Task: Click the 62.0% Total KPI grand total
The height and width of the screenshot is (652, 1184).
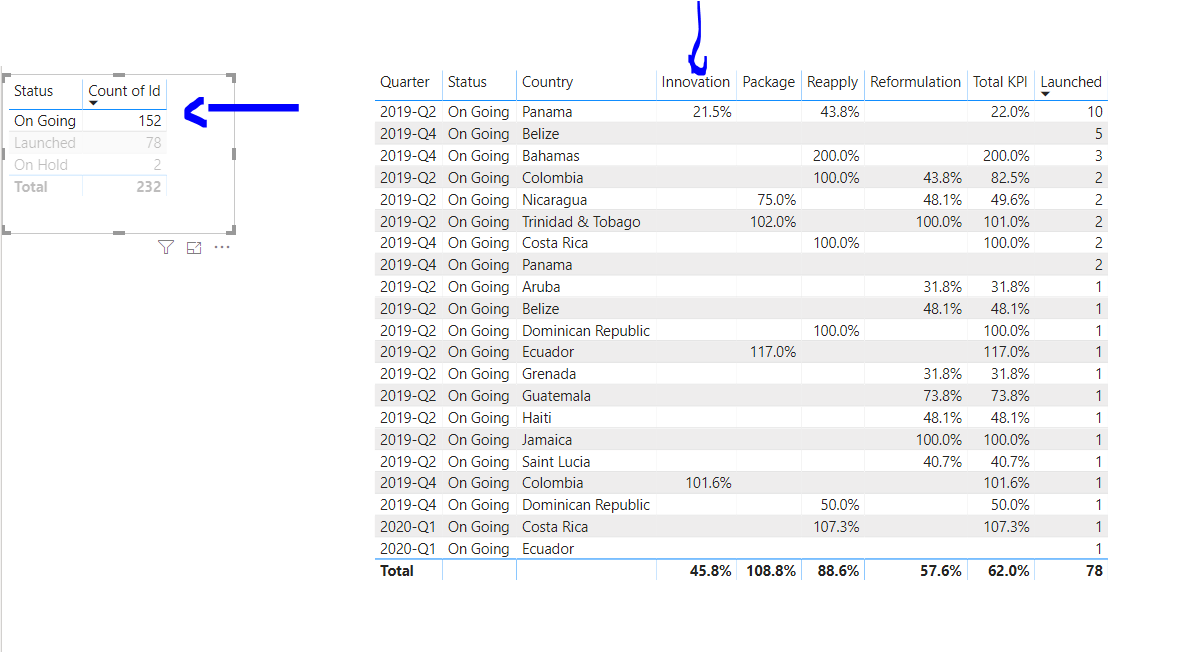Action: click(x=1009, y=571)
